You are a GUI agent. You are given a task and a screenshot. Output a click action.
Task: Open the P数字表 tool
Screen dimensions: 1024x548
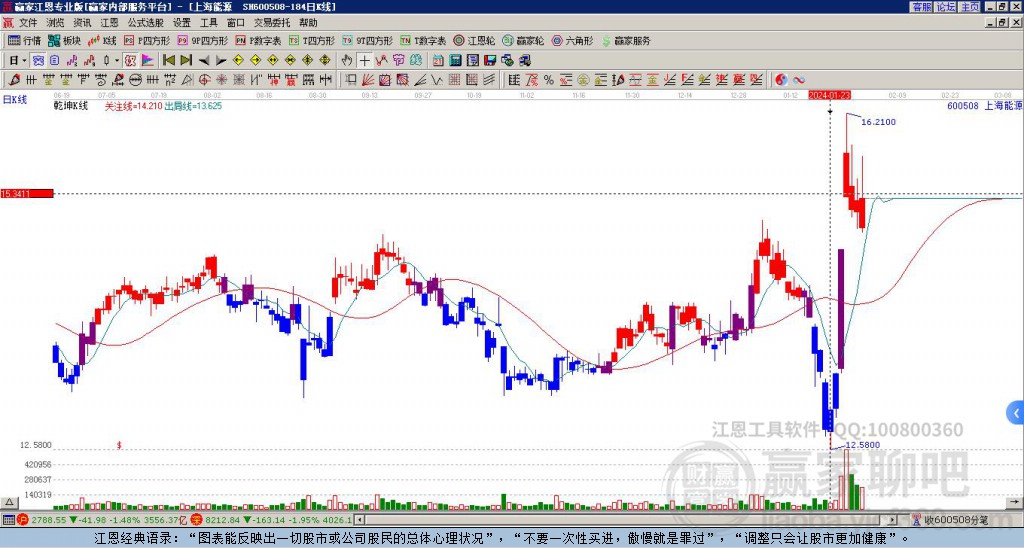click(258, 40)
